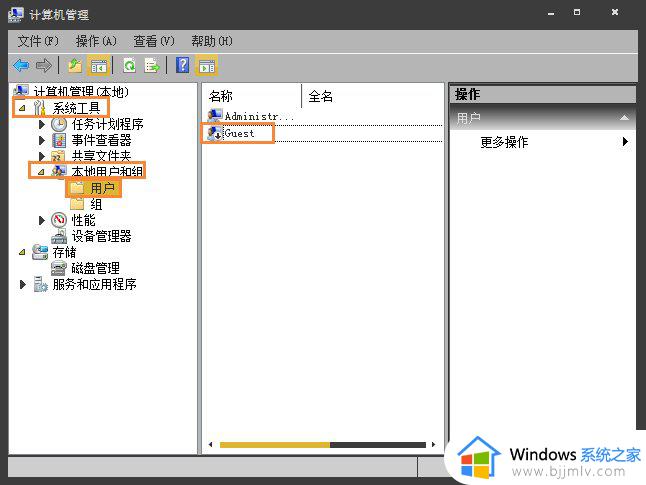Viewport: 646px width, 485px height.
Task: Click the horizontal scrollbar thumb
Action: pyautogui.click(x=275, y=445)
